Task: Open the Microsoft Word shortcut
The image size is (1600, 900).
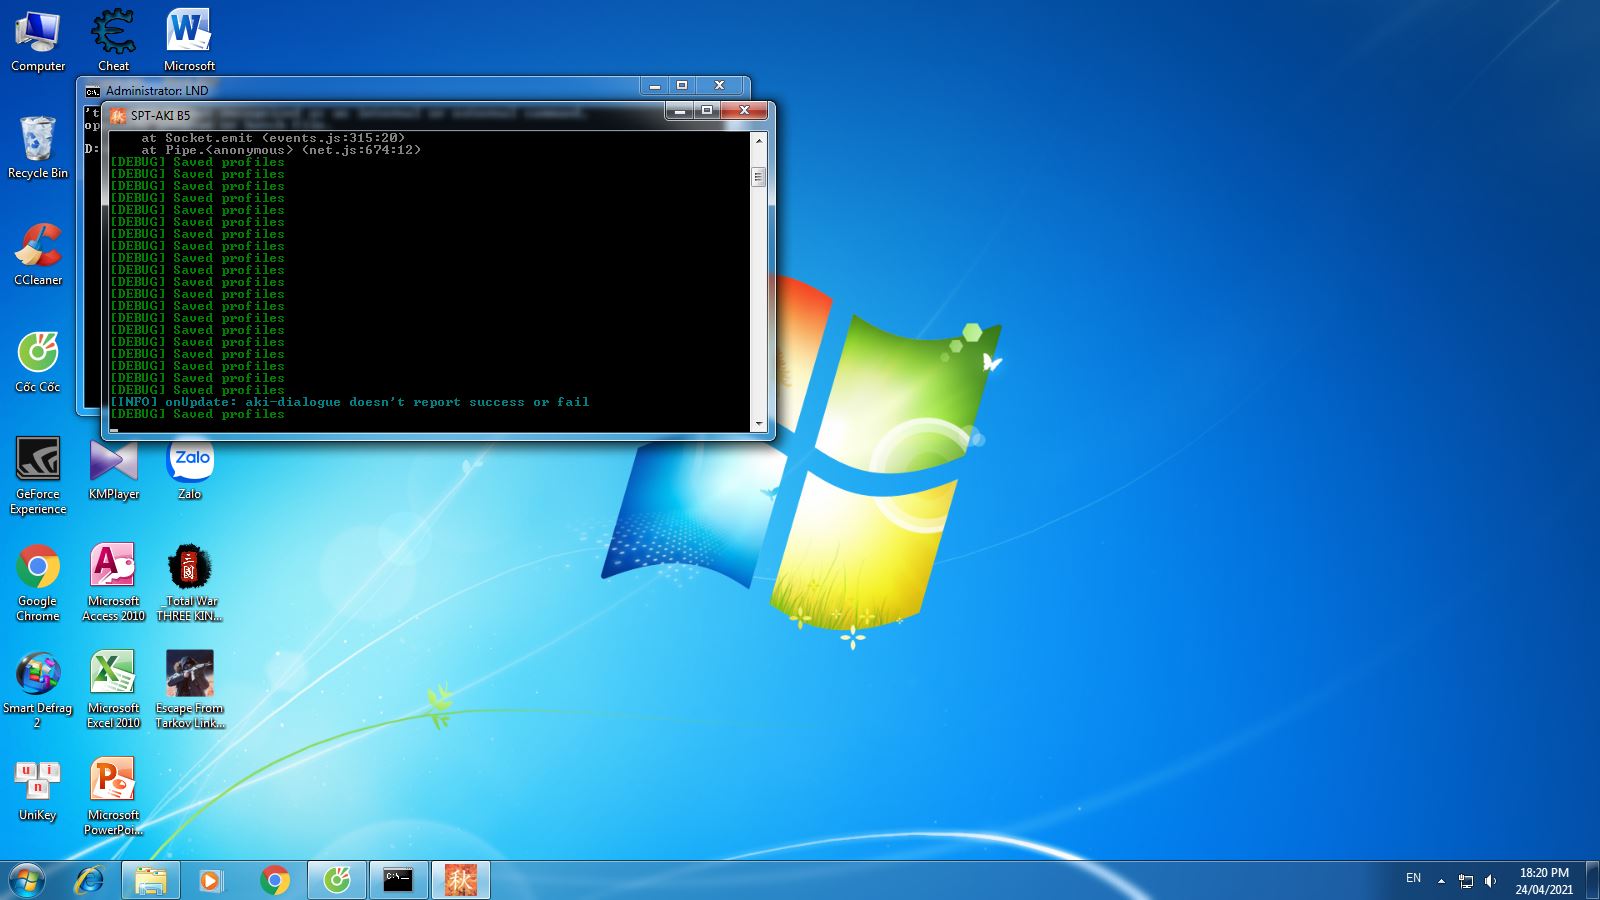Action: 188,30
